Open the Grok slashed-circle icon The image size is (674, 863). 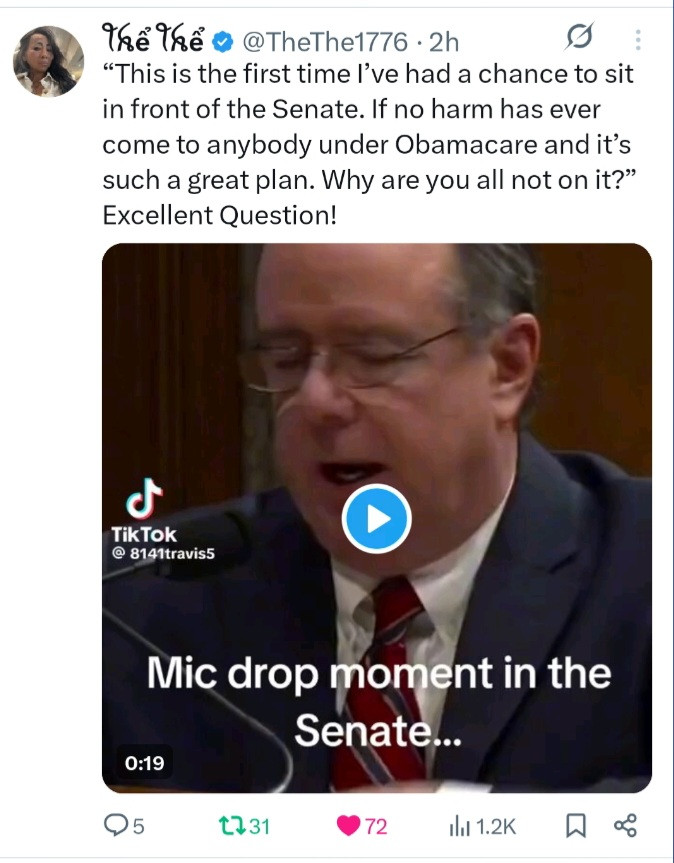[x=578, y=40]
